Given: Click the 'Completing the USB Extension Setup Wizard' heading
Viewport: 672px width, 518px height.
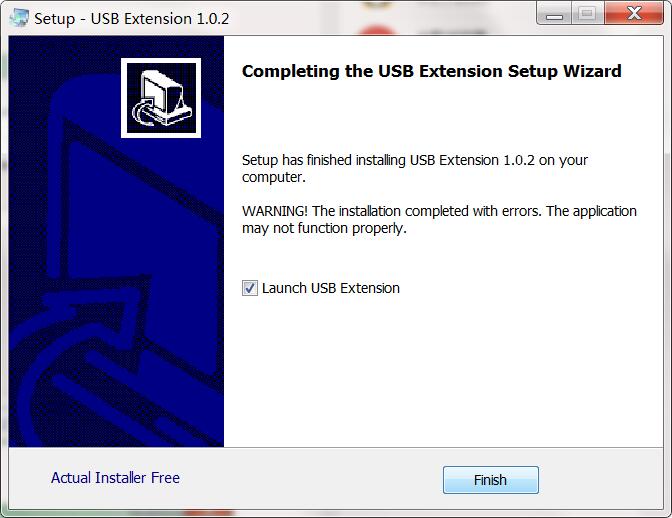Looking at the screenshot, I should point(432,71).
